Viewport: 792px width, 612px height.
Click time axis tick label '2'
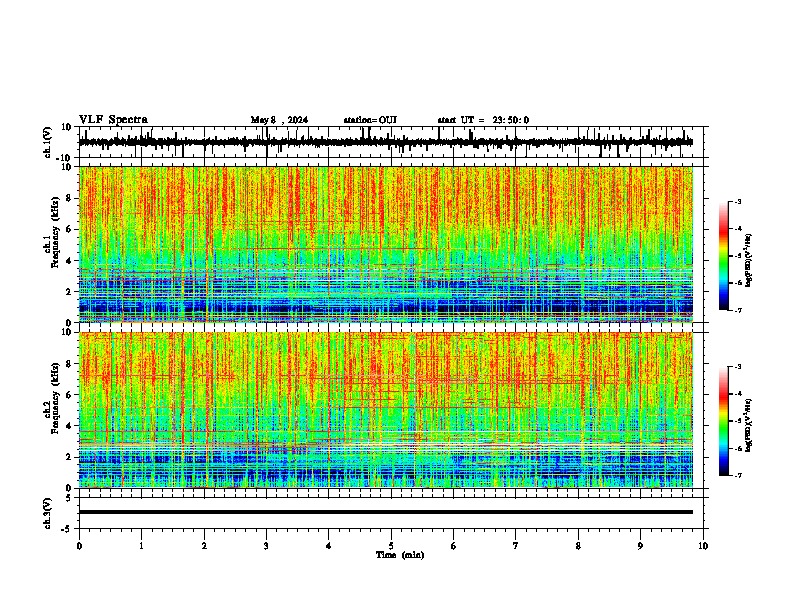tap(204, 546)
